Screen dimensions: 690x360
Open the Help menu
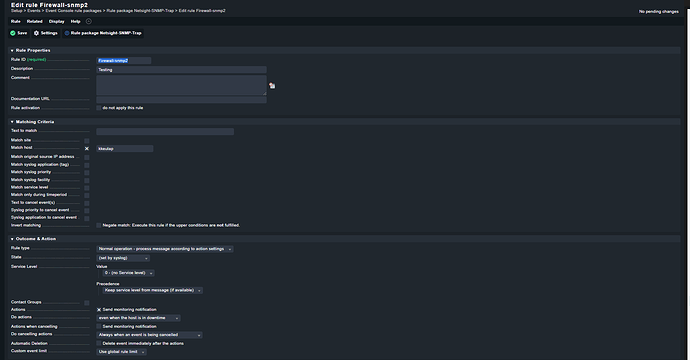point(75,21)
